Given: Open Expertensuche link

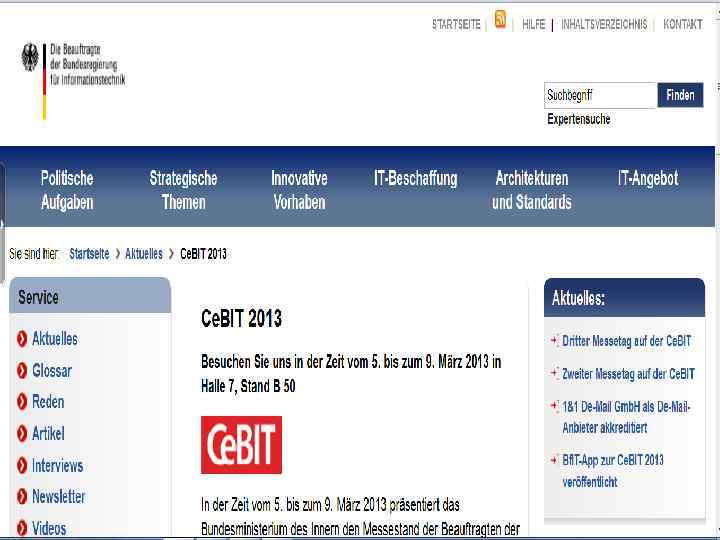Looking at the screenshot, I should 579,119.
